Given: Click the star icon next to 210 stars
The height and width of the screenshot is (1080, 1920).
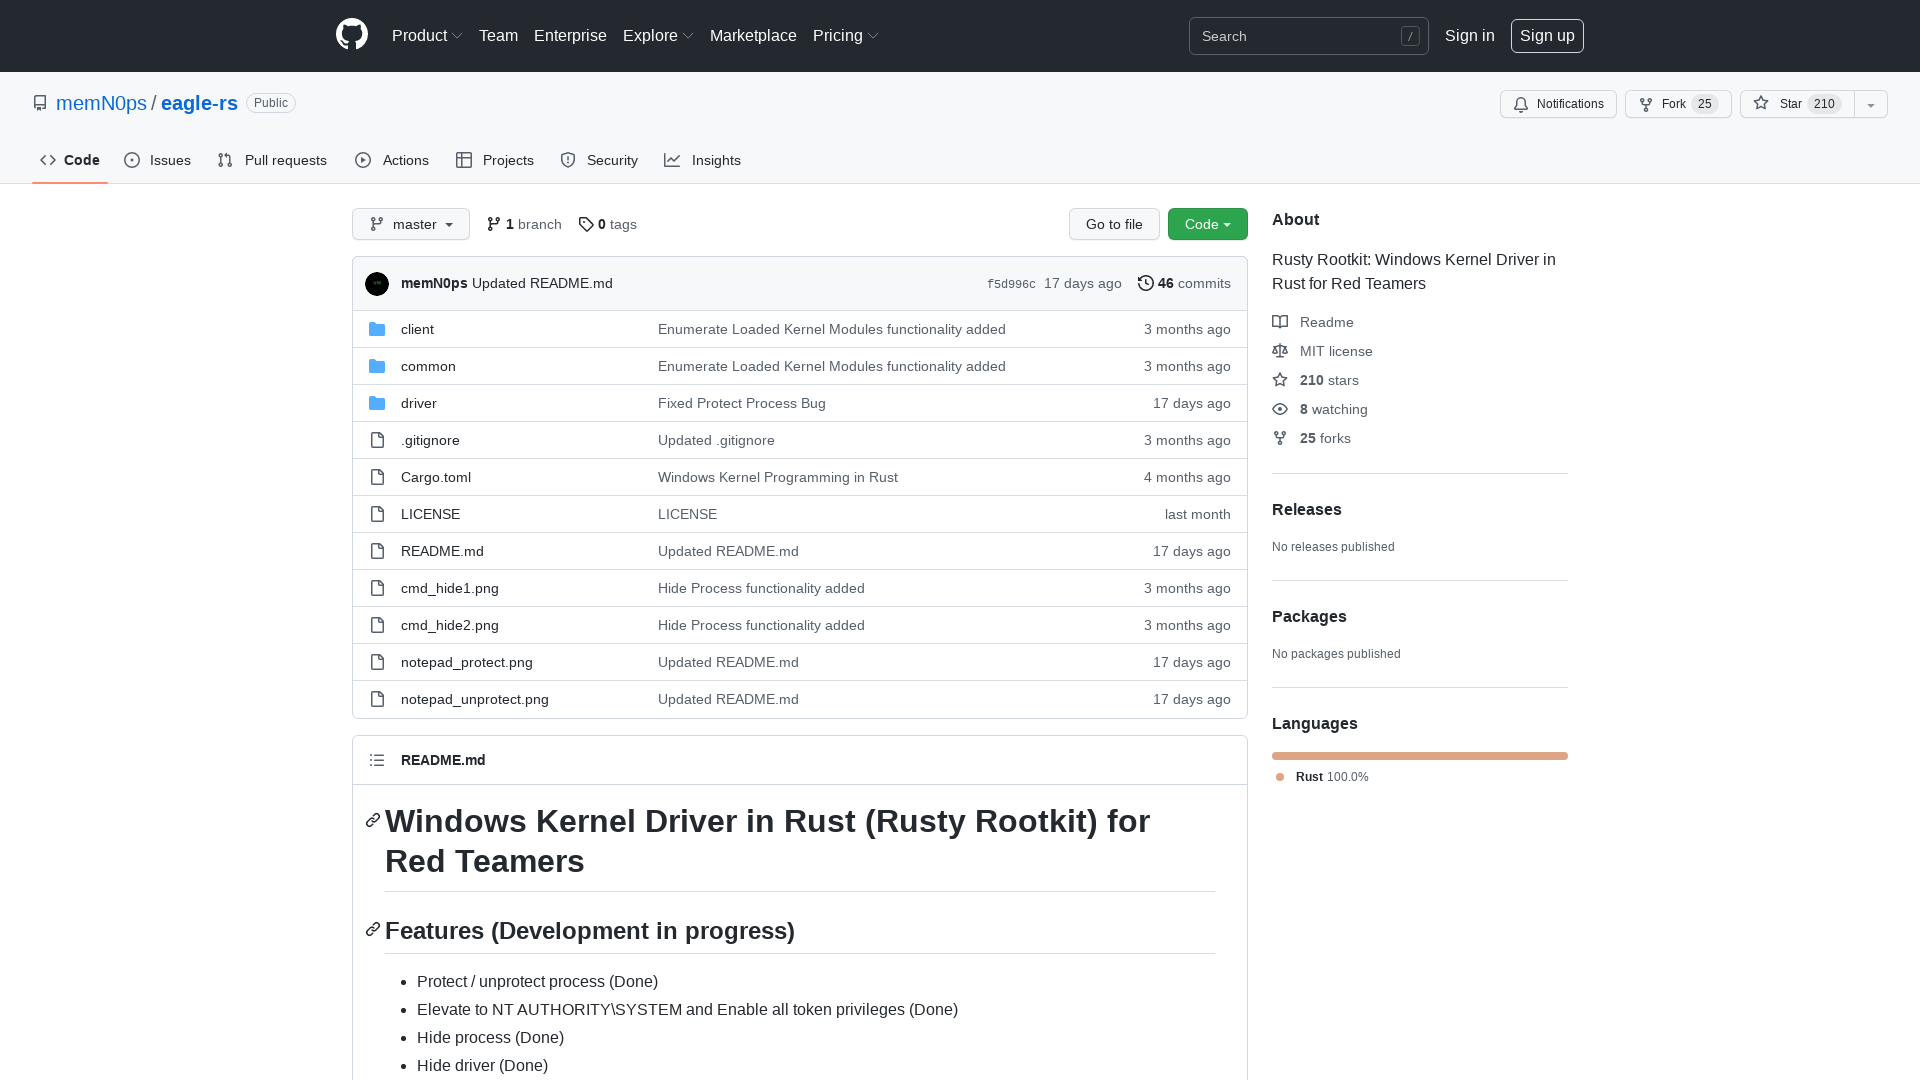Looking at the screenshot, I should click(x=1280, y=380).
